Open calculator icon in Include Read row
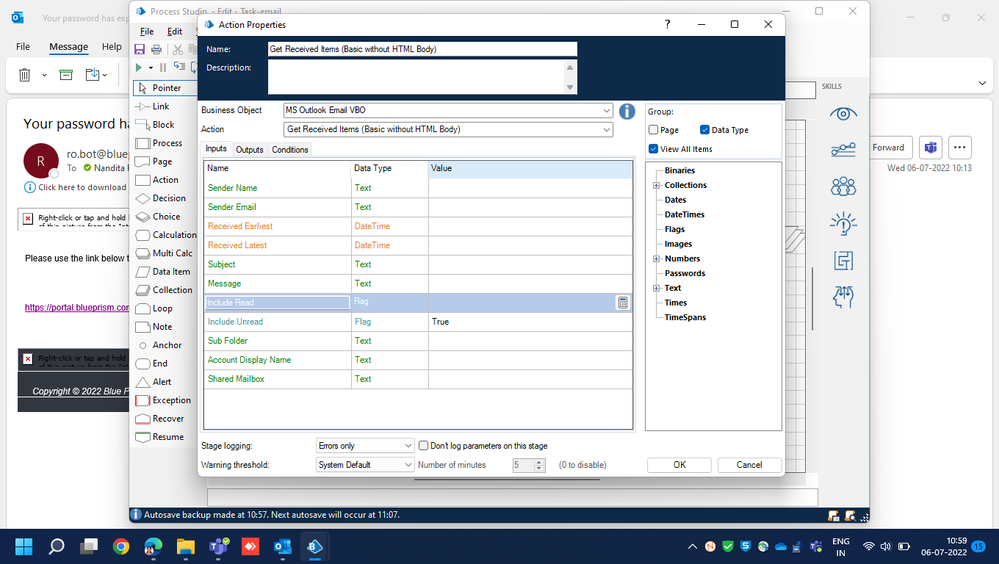 pyautogui.click(x=622, y=302)
